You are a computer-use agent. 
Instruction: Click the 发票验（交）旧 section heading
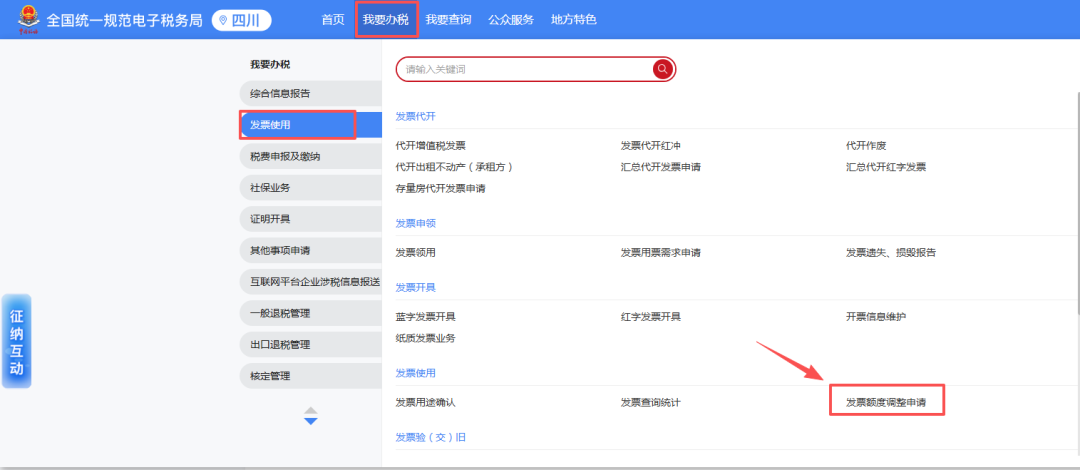430,438
